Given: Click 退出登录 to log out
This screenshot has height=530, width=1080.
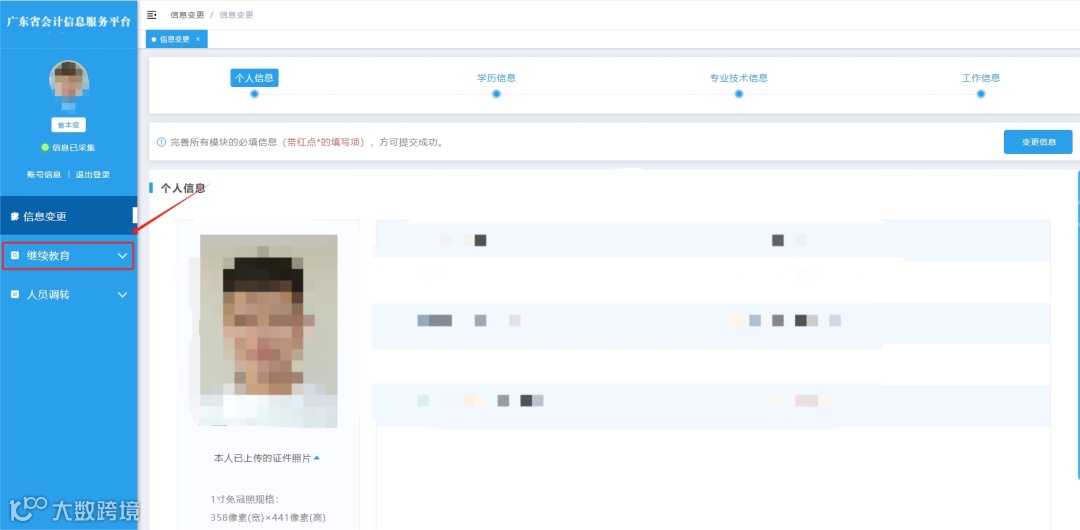Looking at the screenshot, I should click(92, 175).
